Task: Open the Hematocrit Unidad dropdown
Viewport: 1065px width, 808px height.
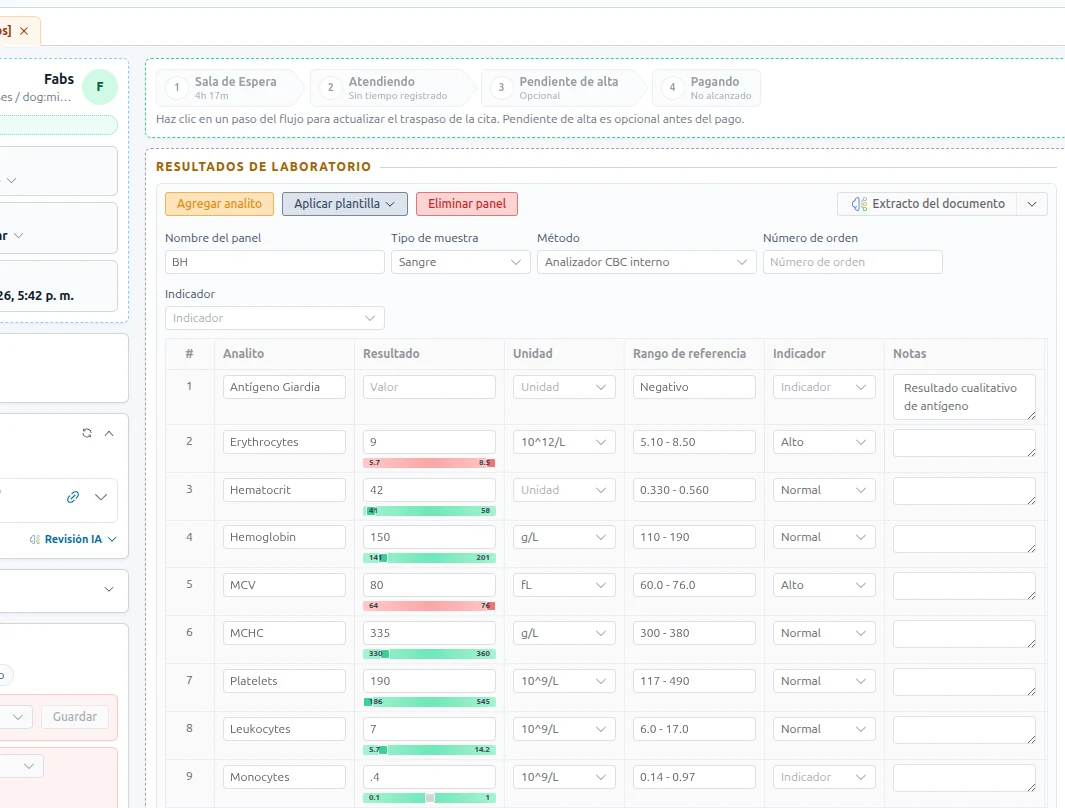Action: coord(564,490)
